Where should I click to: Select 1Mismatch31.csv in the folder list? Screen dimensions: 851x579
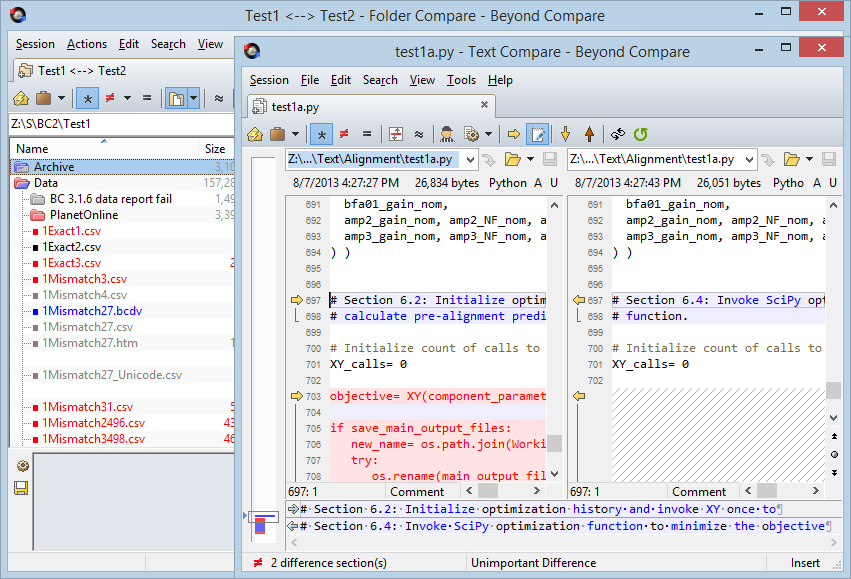click(87, 407)
